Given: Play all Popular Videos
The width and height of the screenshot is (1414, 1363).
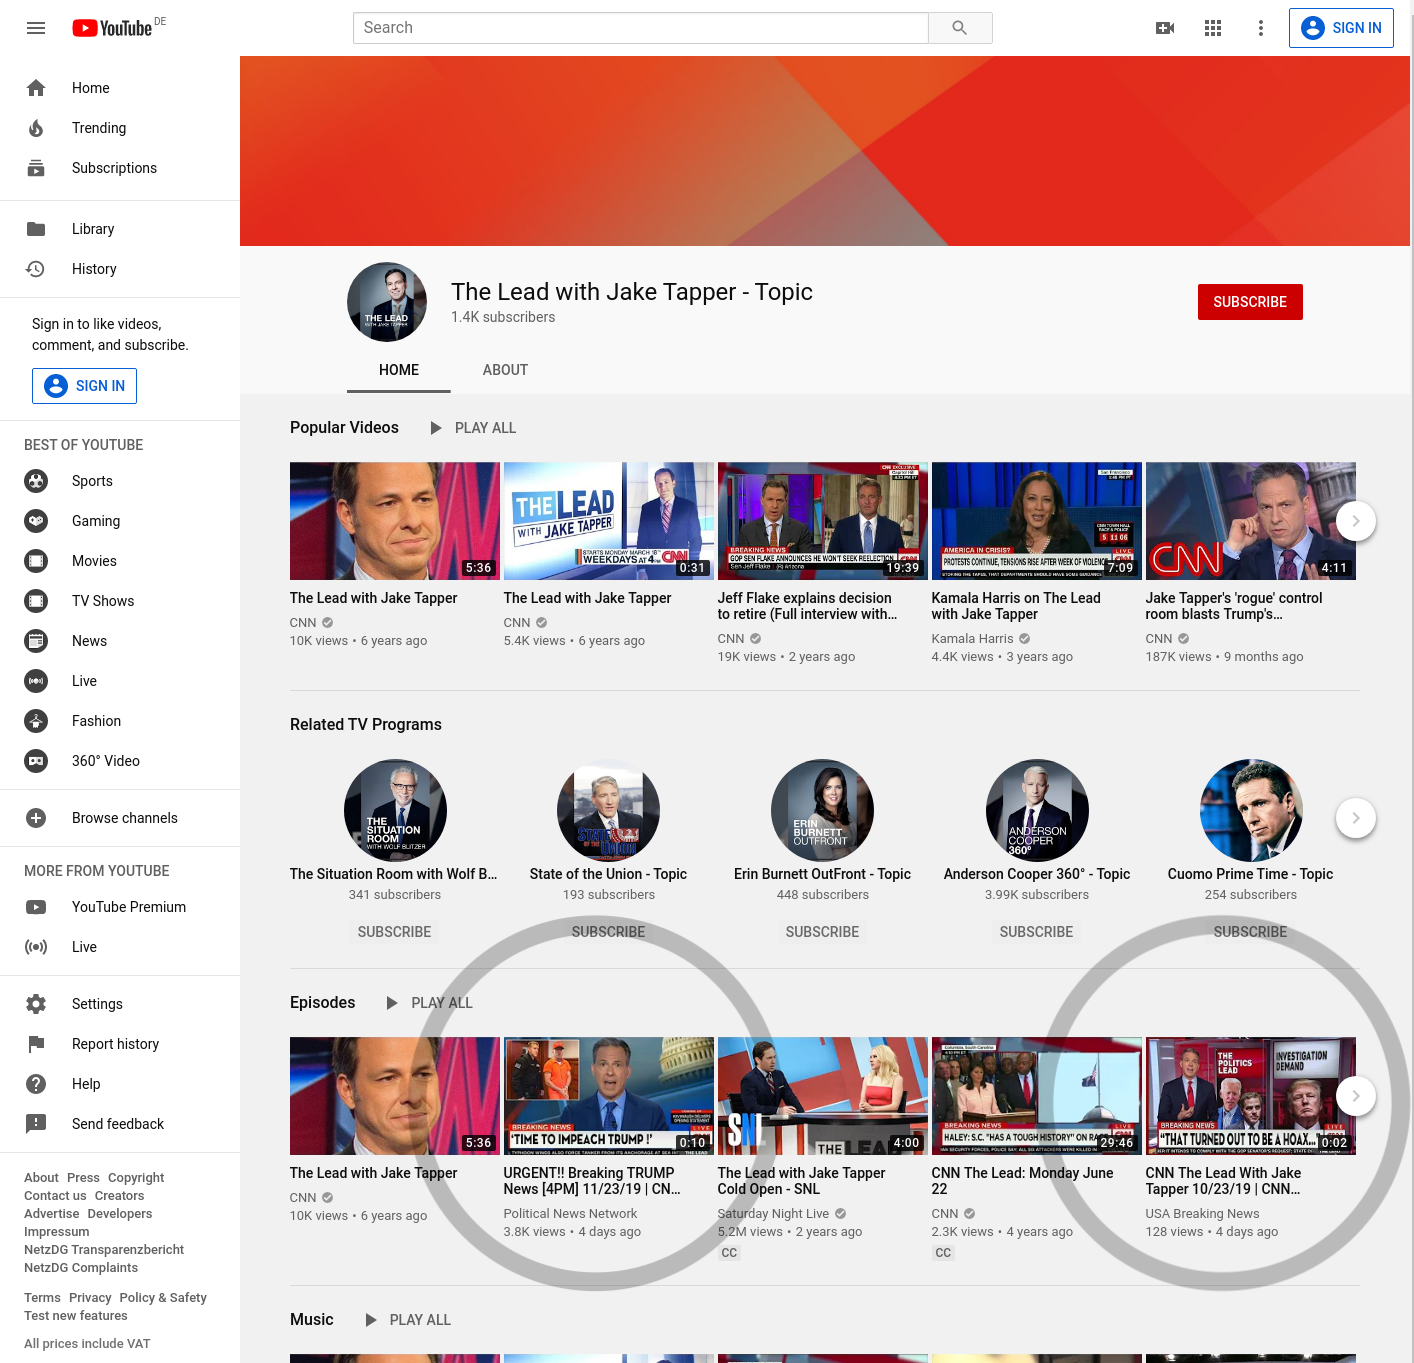Looking at the screenshot, I should (x=473, y=428).
